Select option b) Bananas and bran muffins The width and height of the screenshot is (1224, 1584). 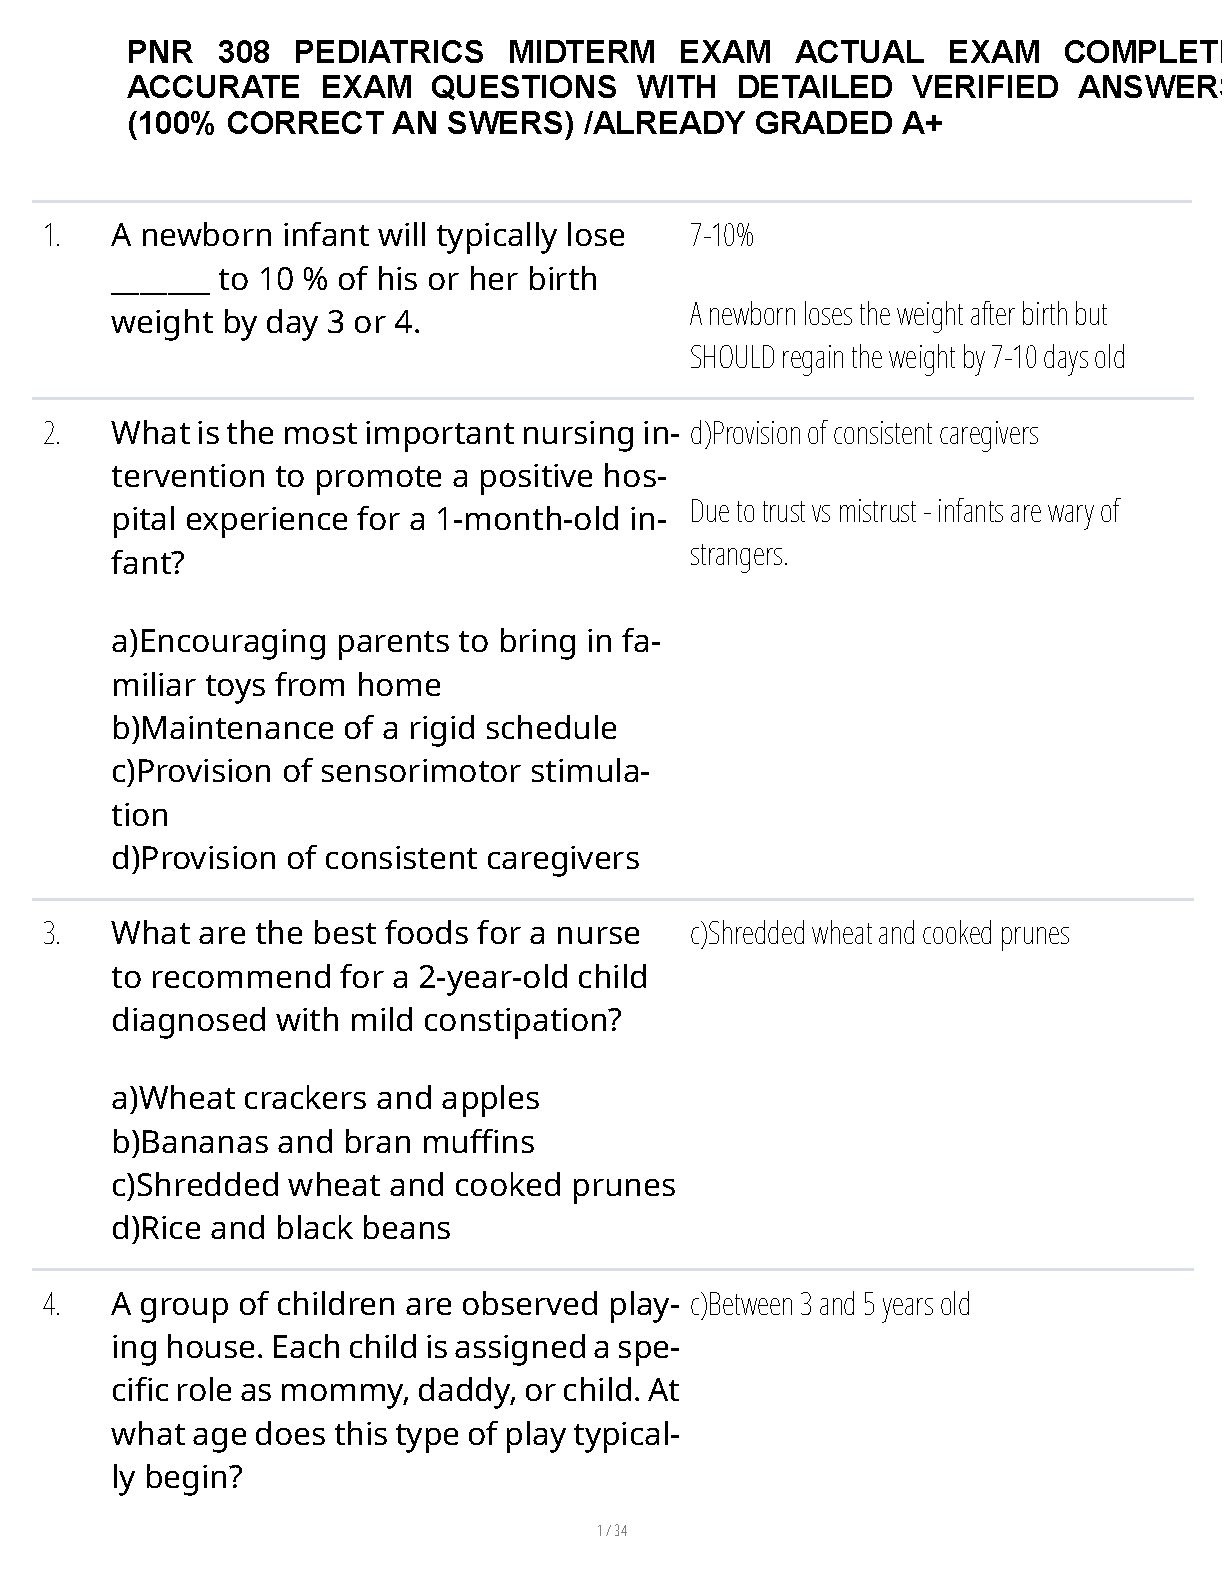tap(323, 1142)
